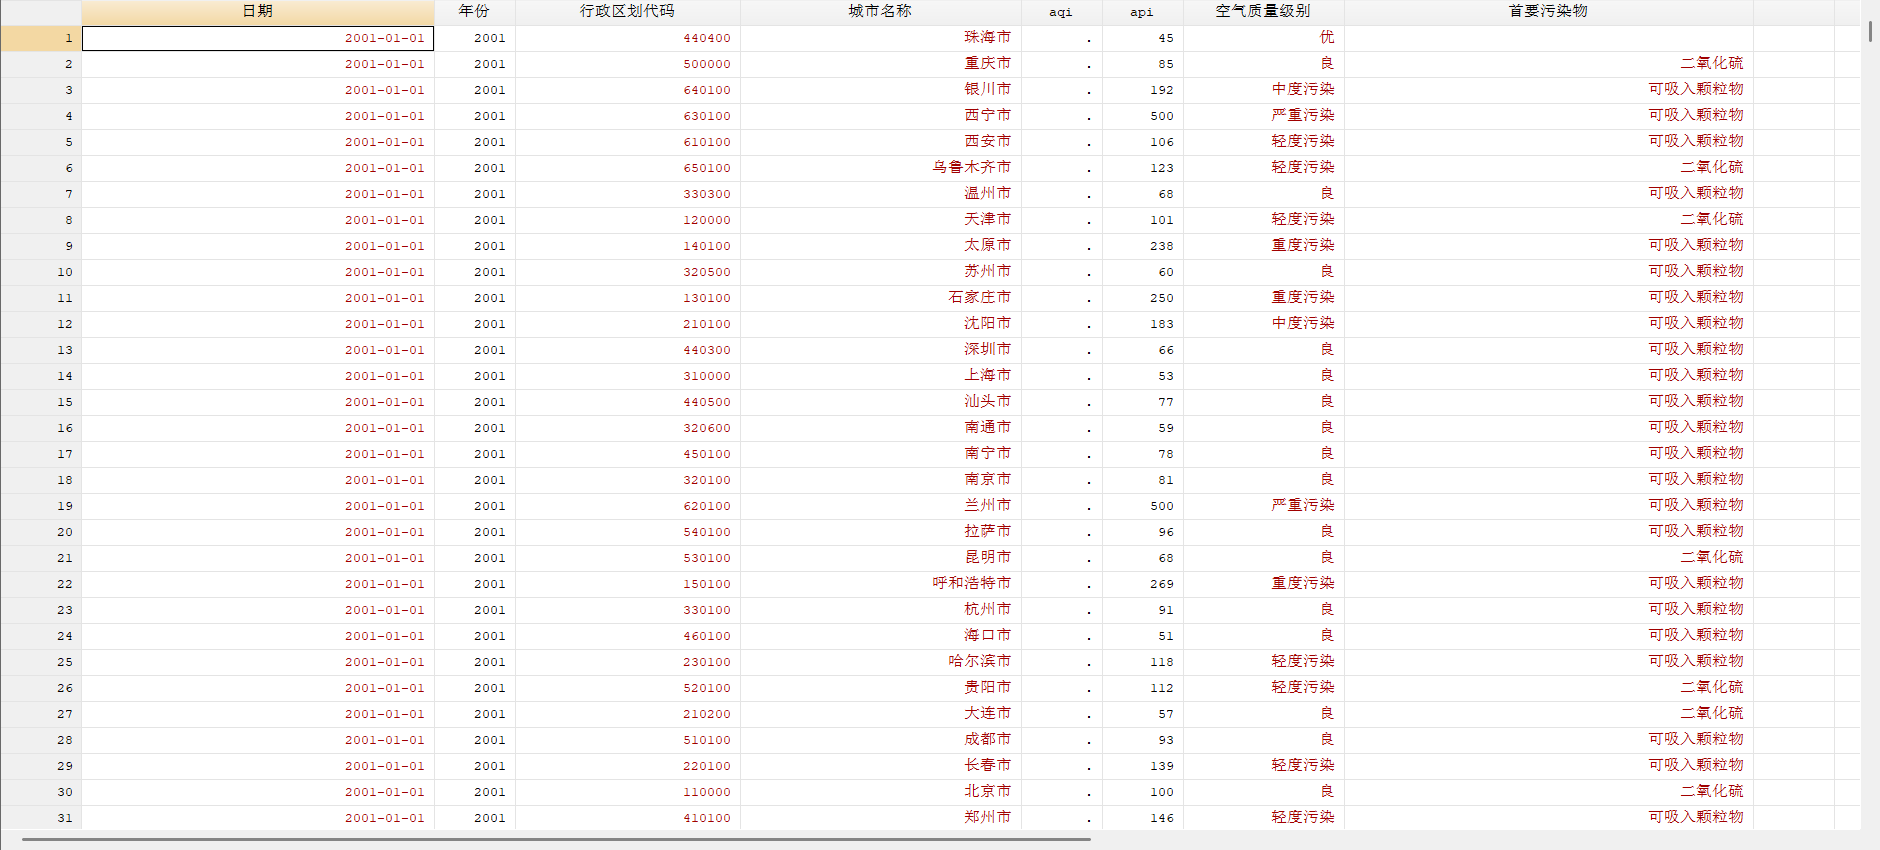The height and width of the screenshot is (850, 1880).
Task: Click the horizontal scrollbar at bottom
Action: tap(556, 840)
